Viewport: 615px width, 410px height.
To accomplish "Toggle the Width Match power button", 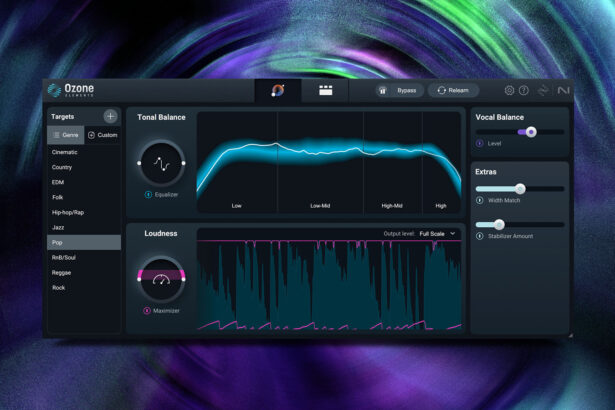I will click(x=479, y=200).
